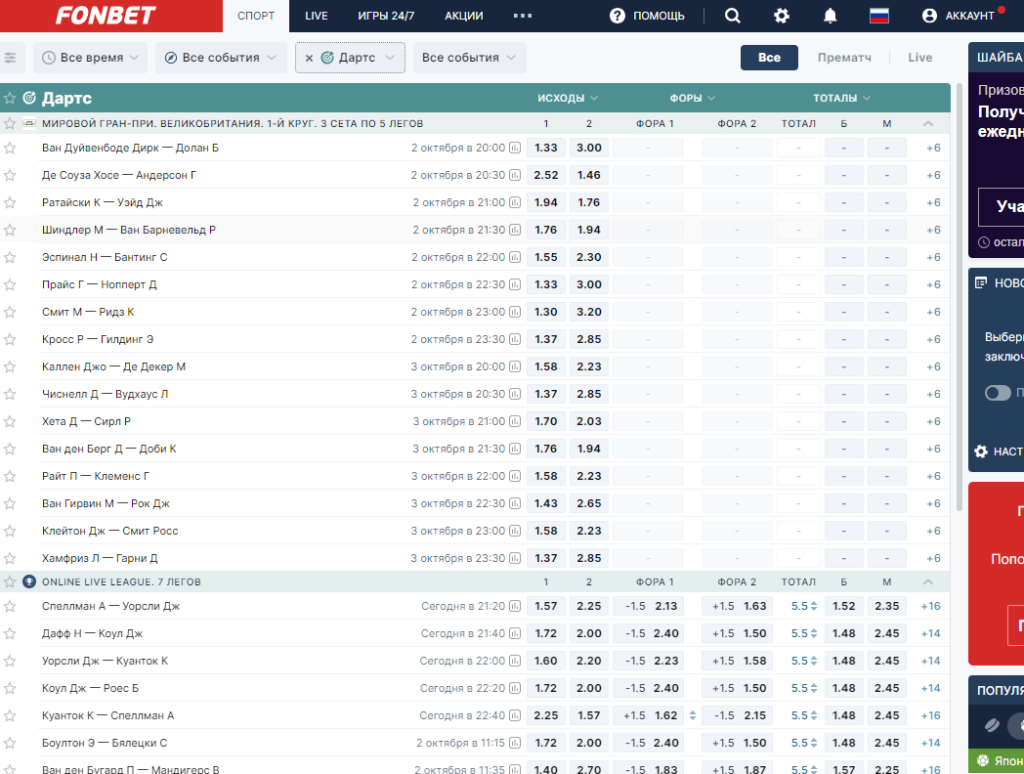
Task: Open statistics icon for Прайс Г — Нопперт Д
Action: point(515,285)
